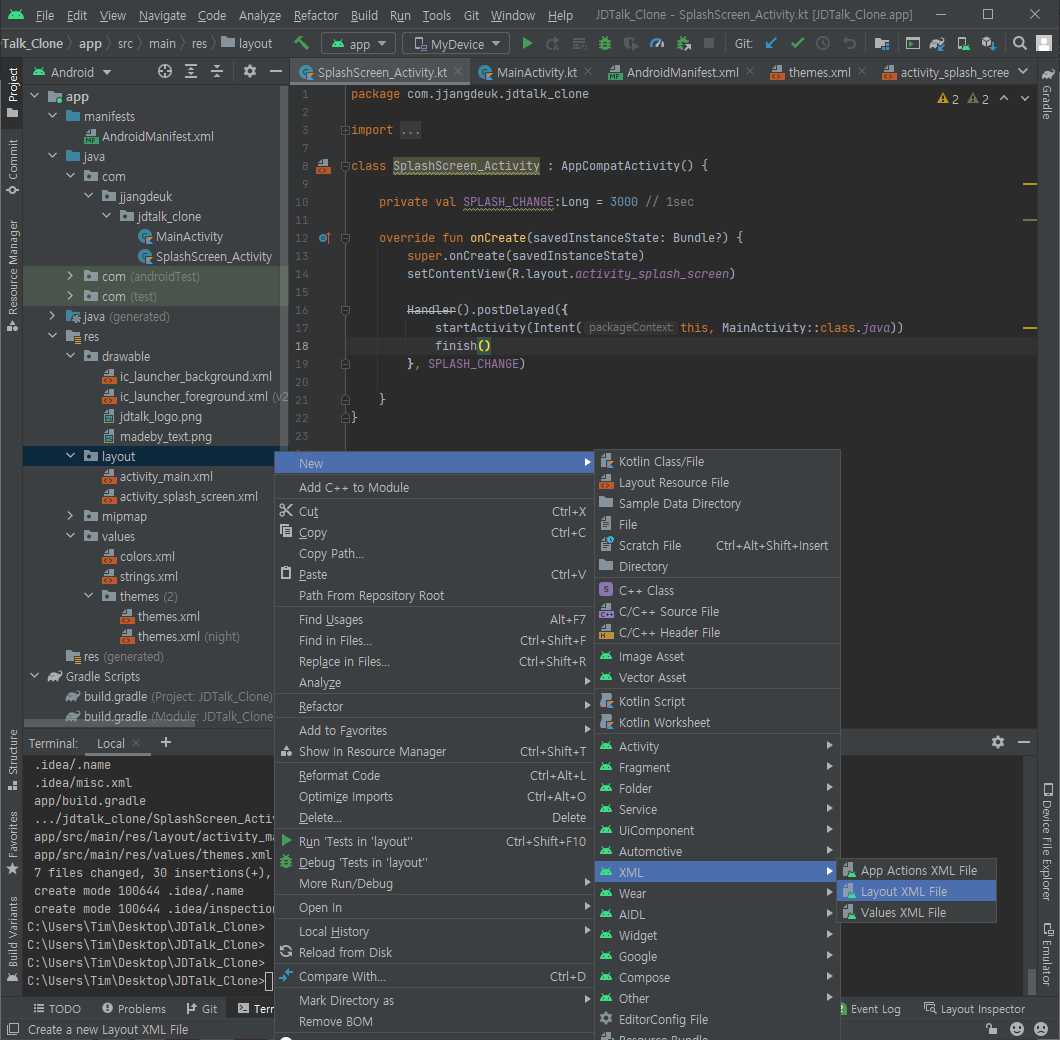Click Find Usages in context menu
Screen dimensions: 1060x1040
pos(434,619)
